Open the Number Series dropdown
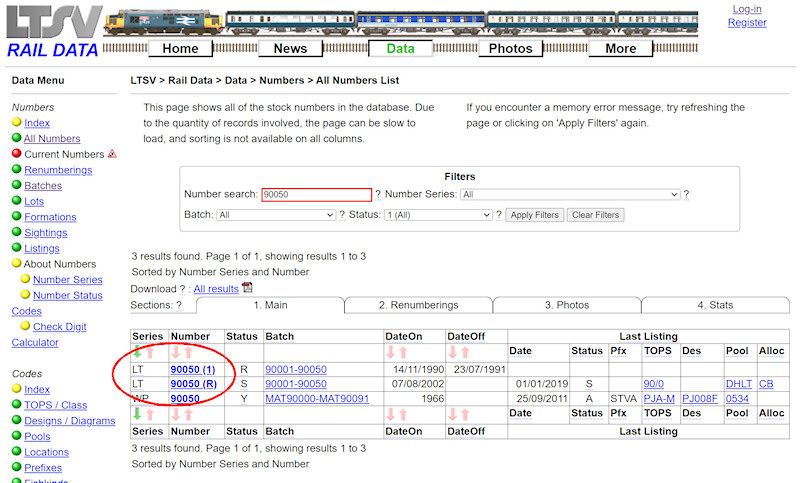The width and height of the screenshot is (800, 483). tap(570, 195)
